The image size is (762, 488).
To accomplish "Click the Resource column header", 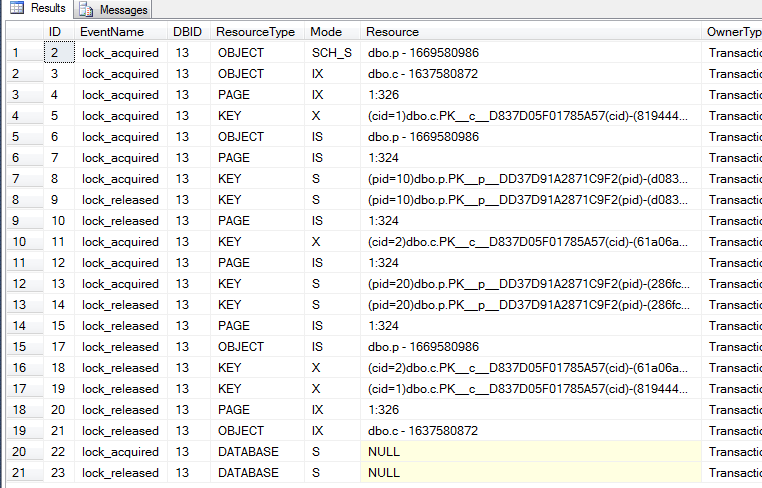I will click(x=392, y=32).
